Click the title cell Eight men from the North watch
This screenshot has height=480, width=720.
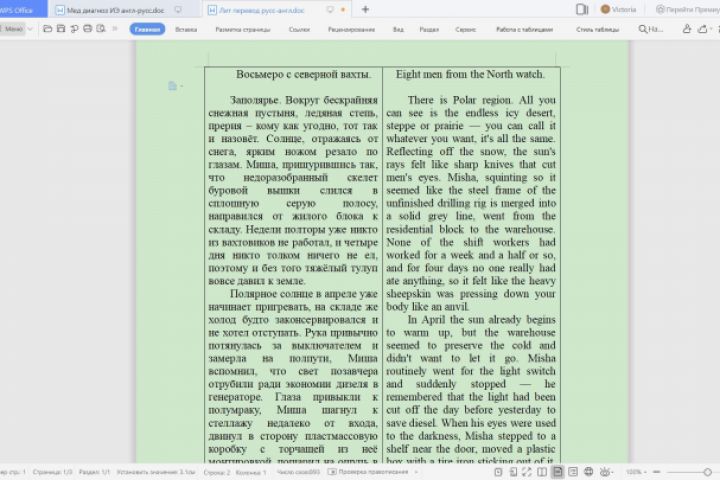470,74
